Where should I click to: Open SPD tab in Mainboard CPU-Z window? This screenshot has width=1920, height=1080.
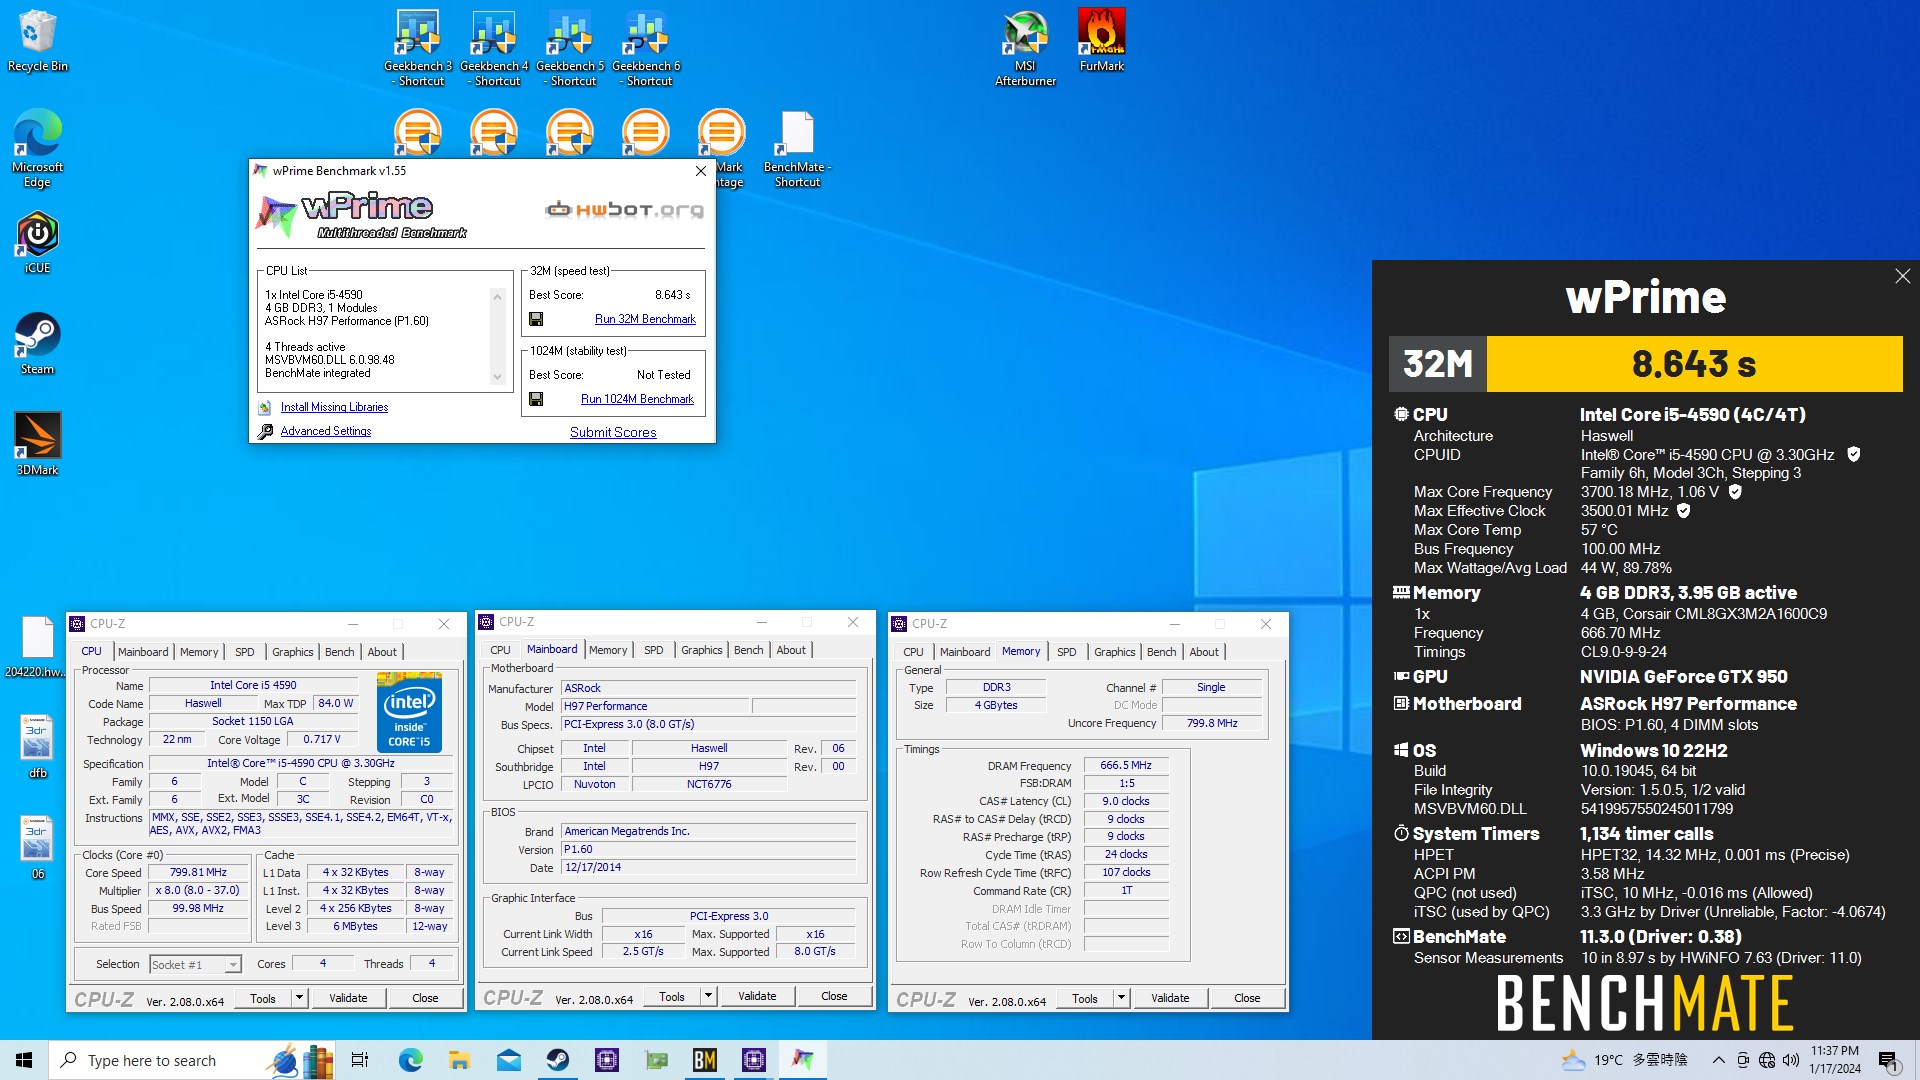click(654, 650)
